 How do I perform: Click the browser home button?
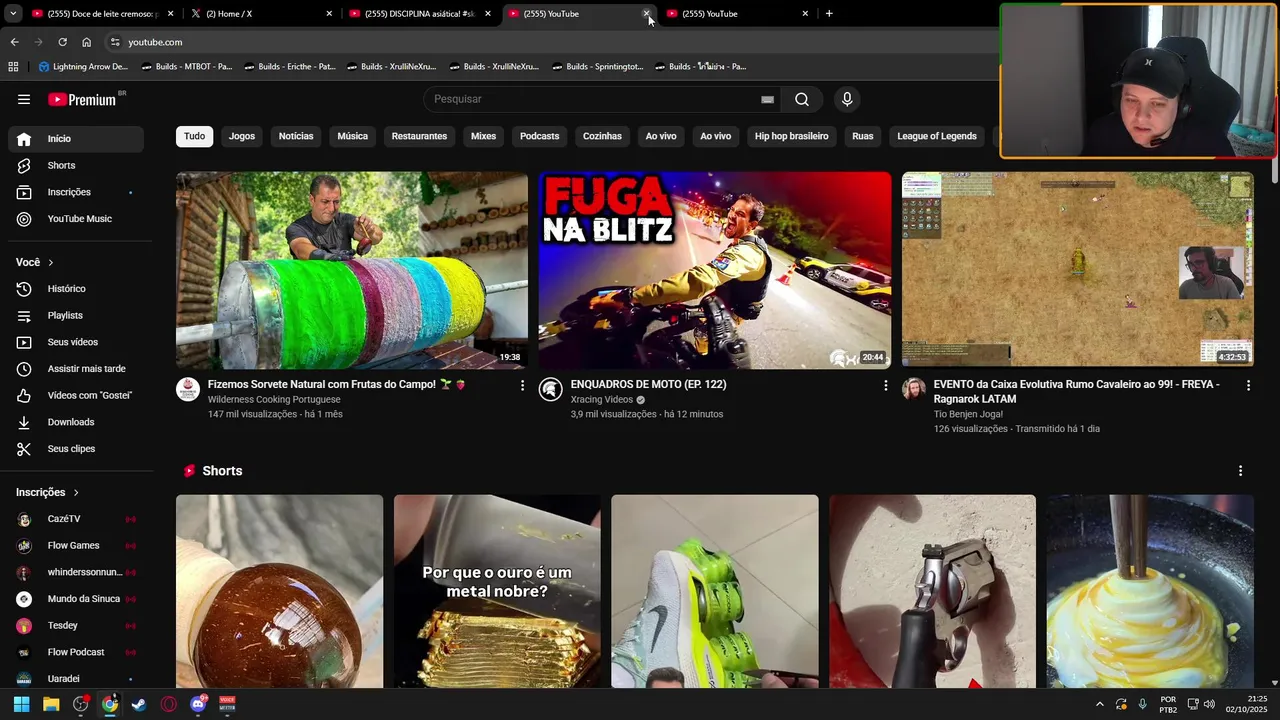[x=86, y=42]
